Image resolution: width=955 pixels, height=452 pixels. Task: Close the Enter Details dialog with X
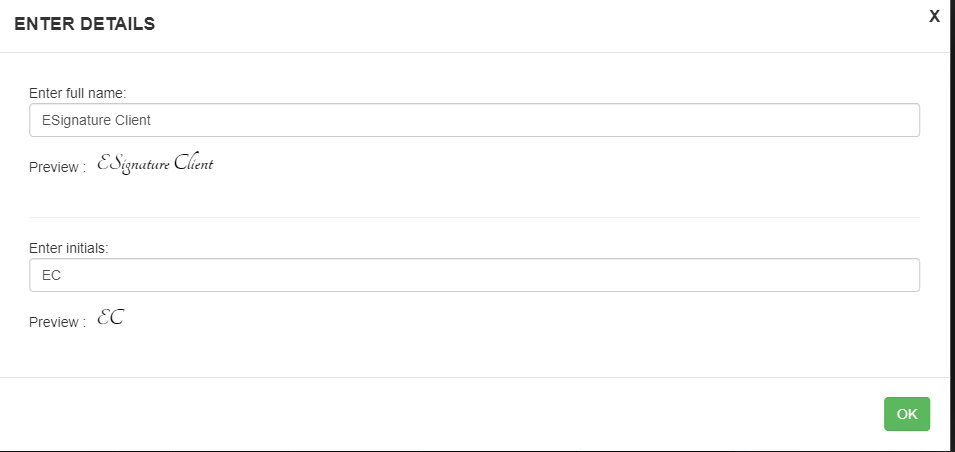pos(934,16)
